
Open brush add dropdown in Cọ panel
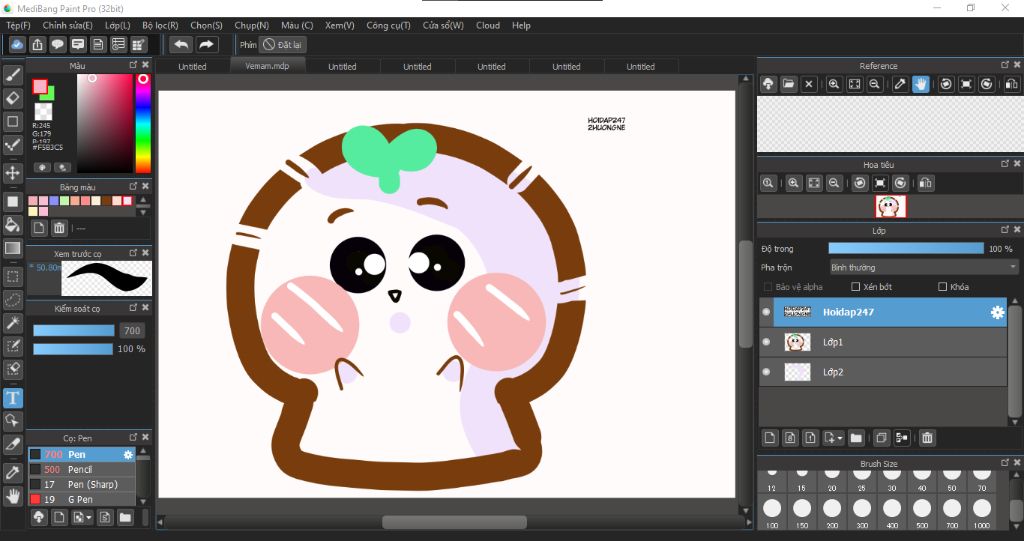pyautogui.click(x=89, y=518)
